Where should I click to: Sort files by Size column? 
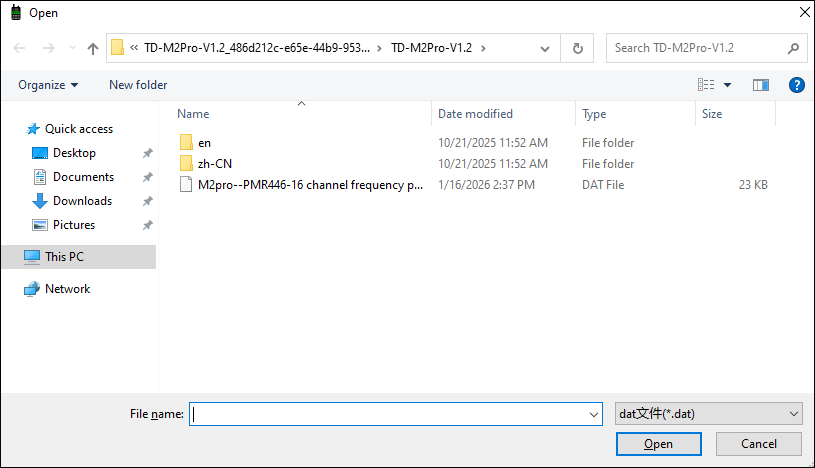[712, 114]
